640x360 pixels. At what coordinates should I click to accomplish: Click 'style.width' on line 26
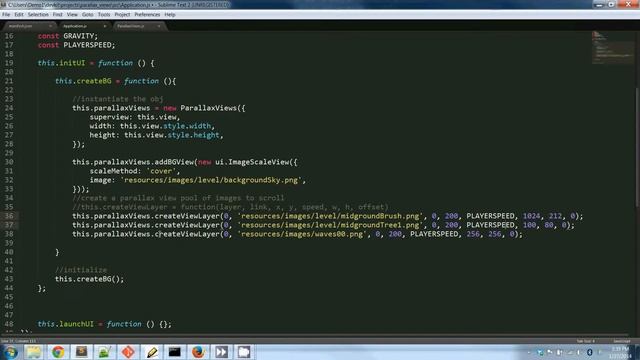[x=187, y=126]
